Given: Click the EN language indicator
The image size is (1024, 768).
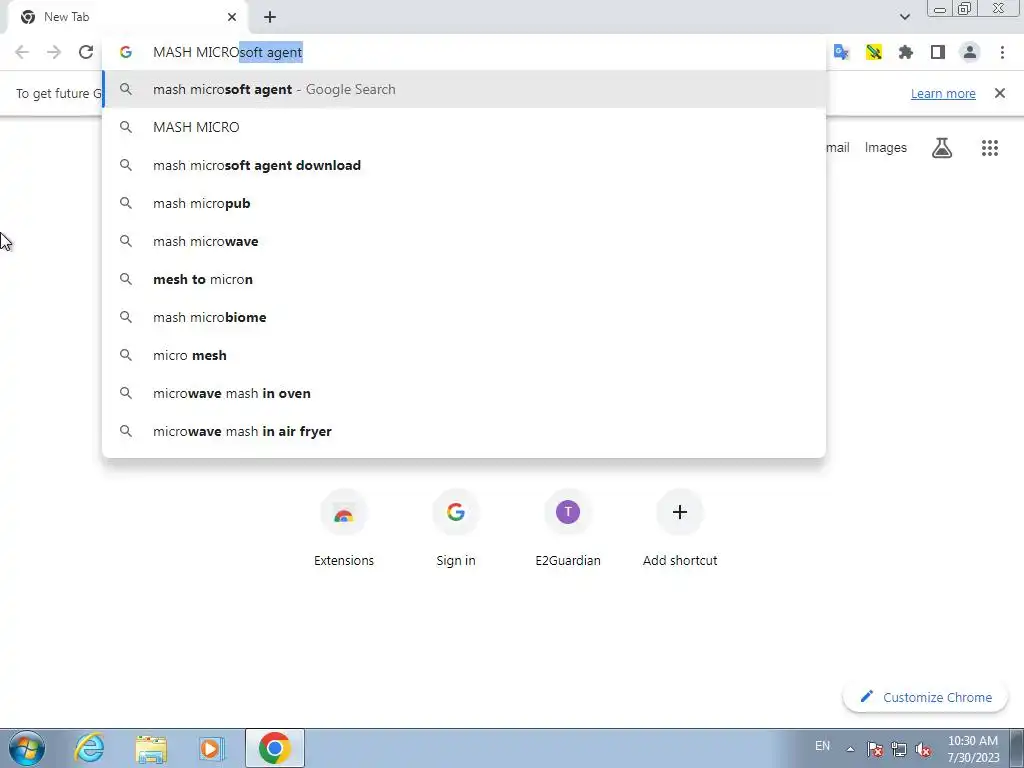Looking at the screenshot, I should (822, 745).
